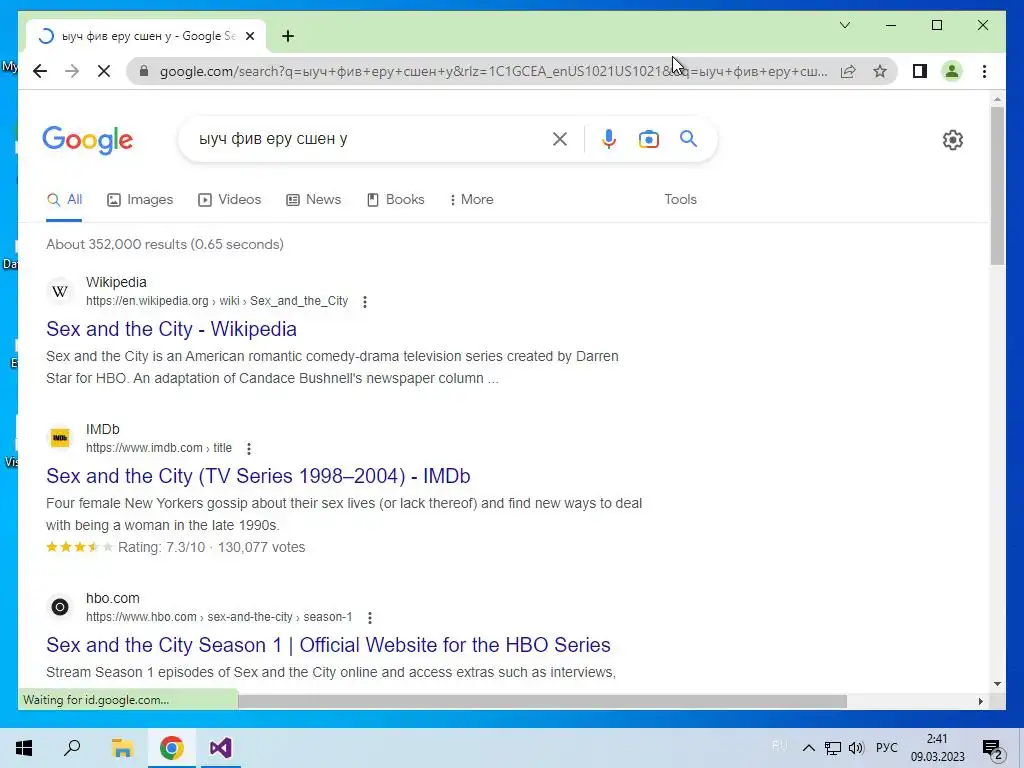Show hidden tray icons
The width and height of the screenshot is (1024, 768).
click(808, 748)
